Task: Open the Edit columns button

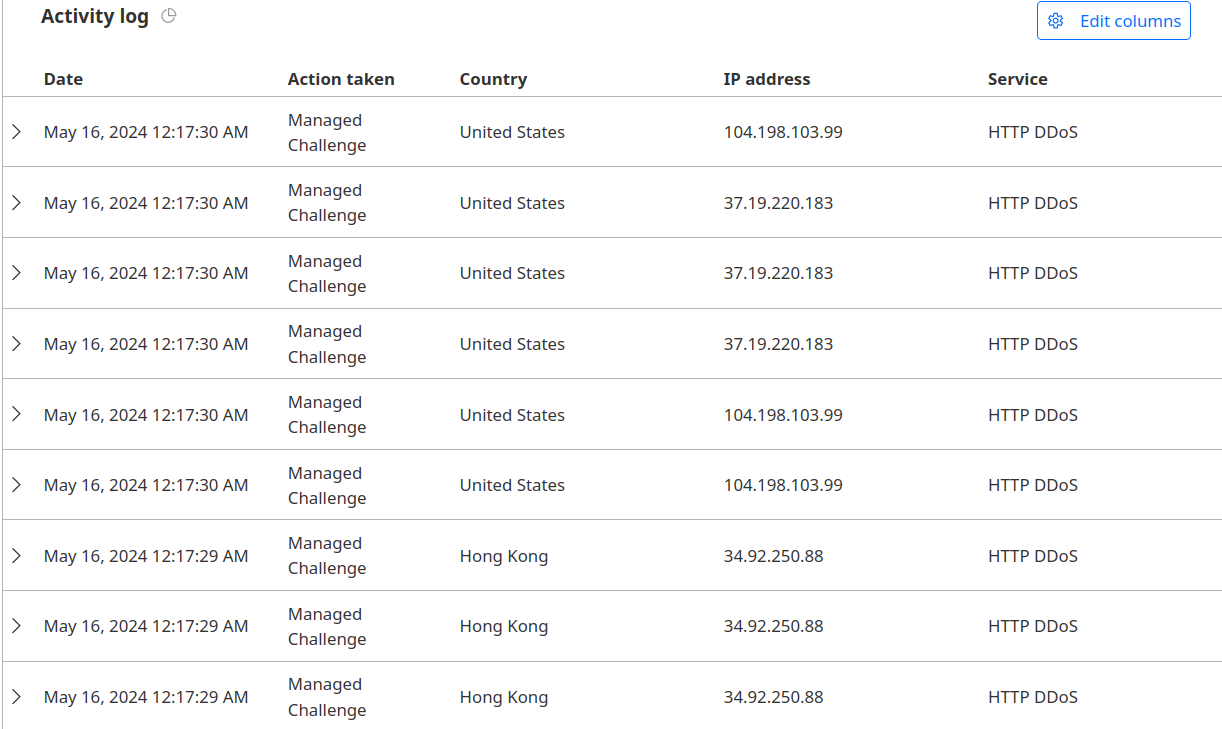Action: [1113, 21]
